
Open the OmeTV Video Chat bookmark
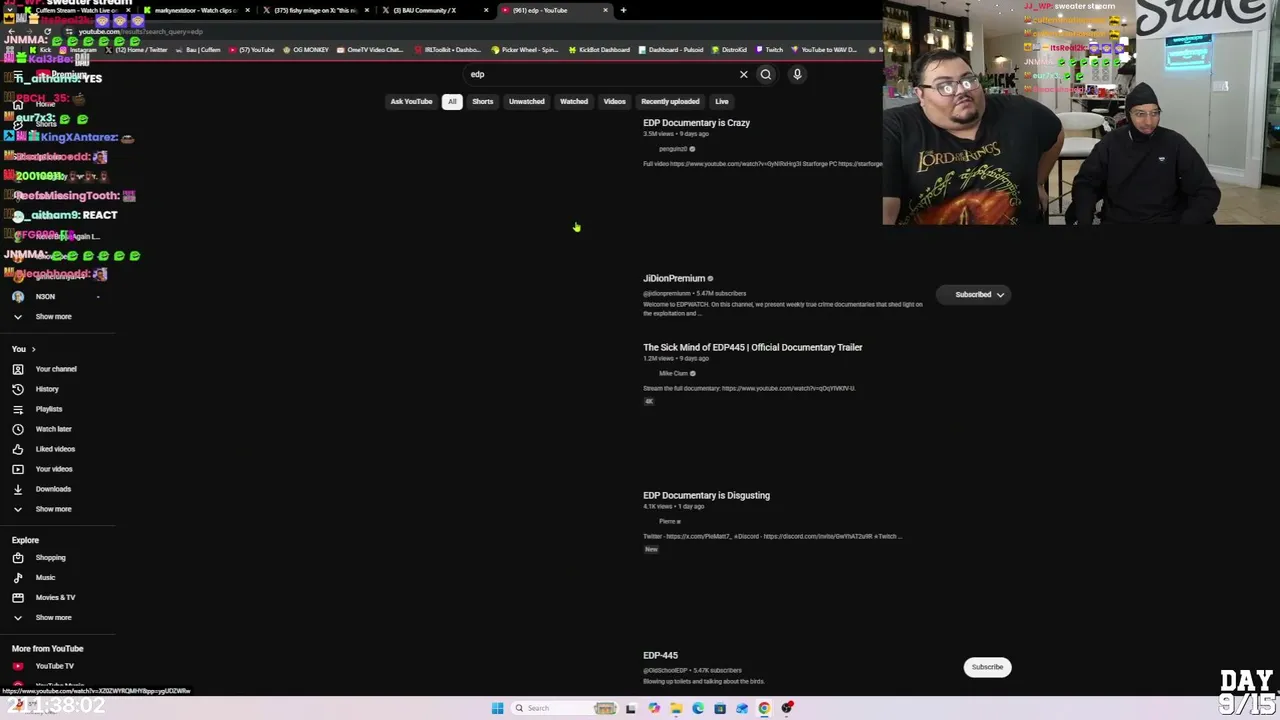[370, 49]
